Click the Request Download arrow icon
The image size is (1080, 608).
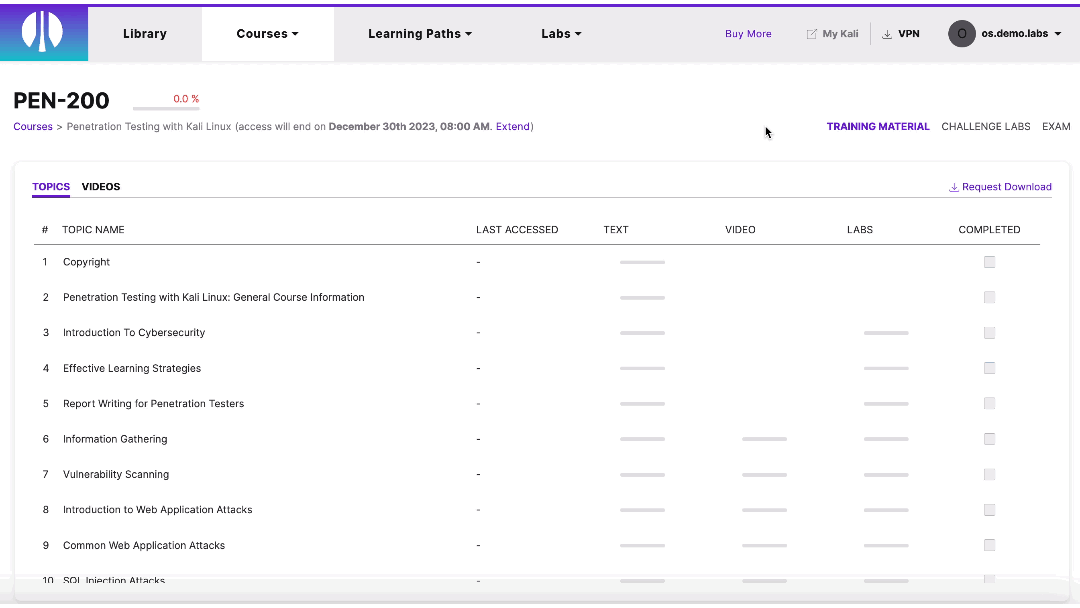(x=953, y=187)
